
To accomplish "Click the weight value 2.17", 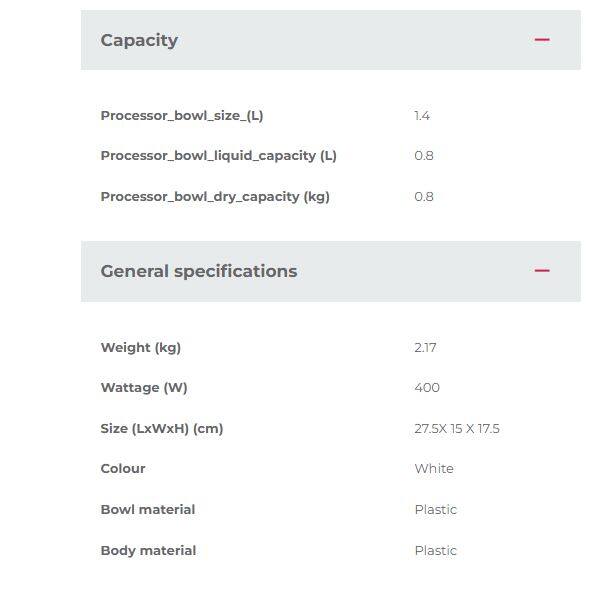I will point(425,348).
